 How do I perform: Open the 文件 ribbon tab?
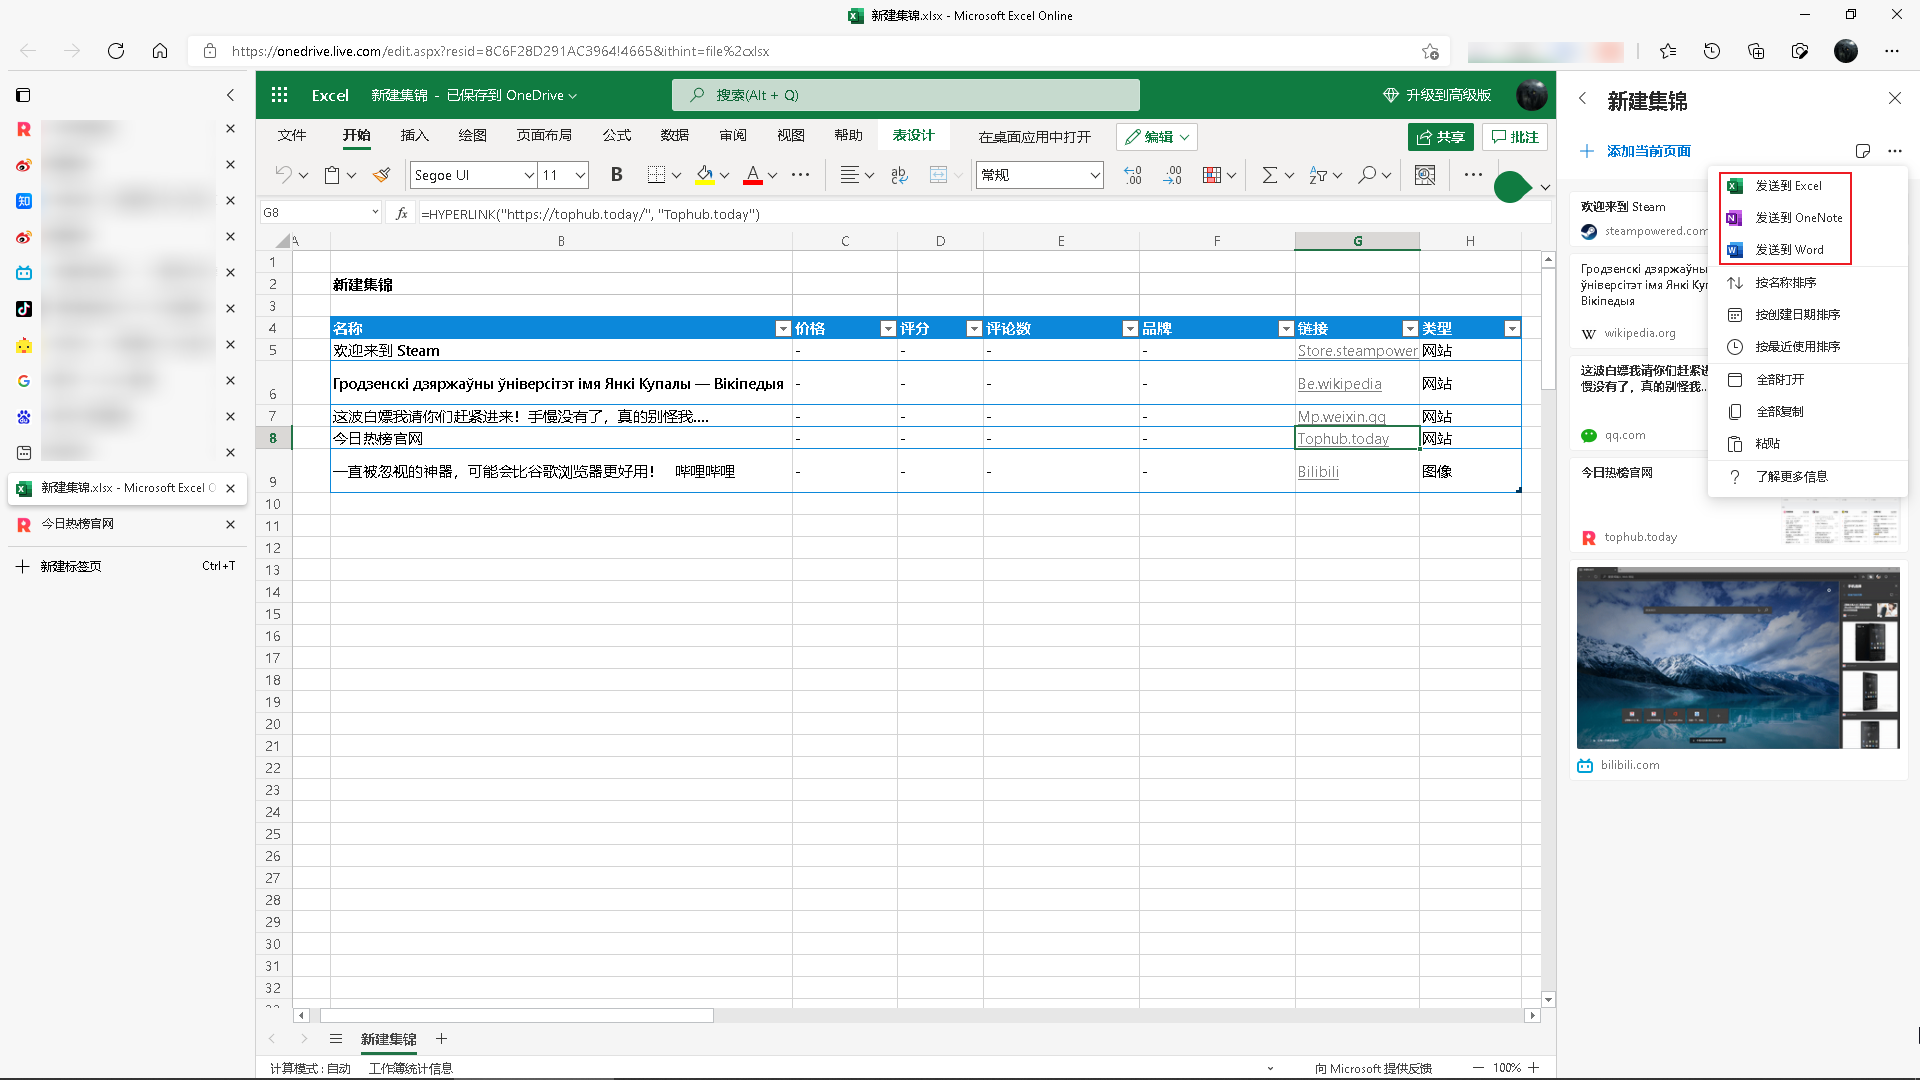(x=292, y=135)
